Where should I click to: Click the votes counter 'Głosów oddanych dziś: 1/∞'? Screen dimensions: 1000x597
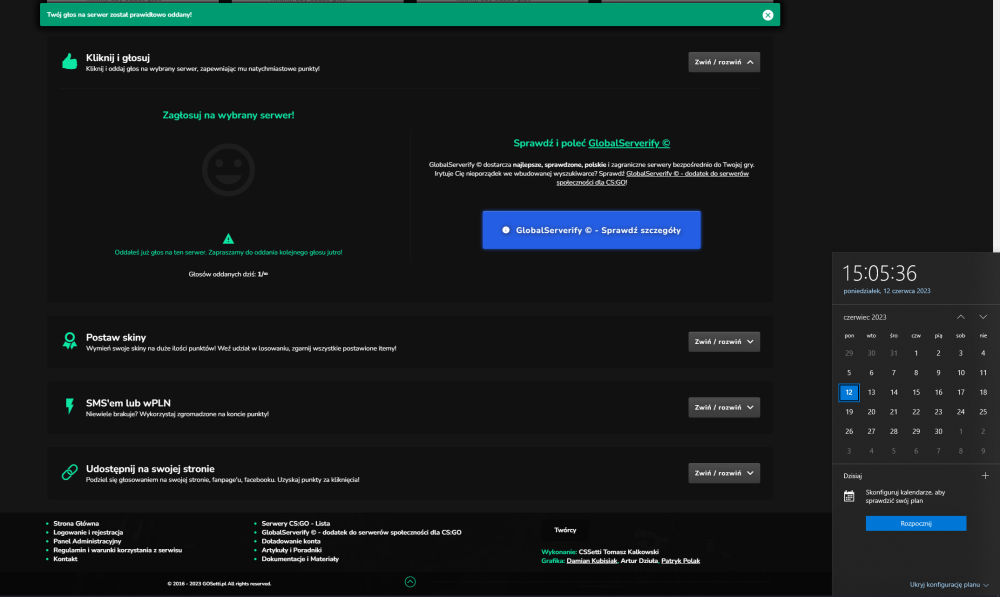[228, 274]
